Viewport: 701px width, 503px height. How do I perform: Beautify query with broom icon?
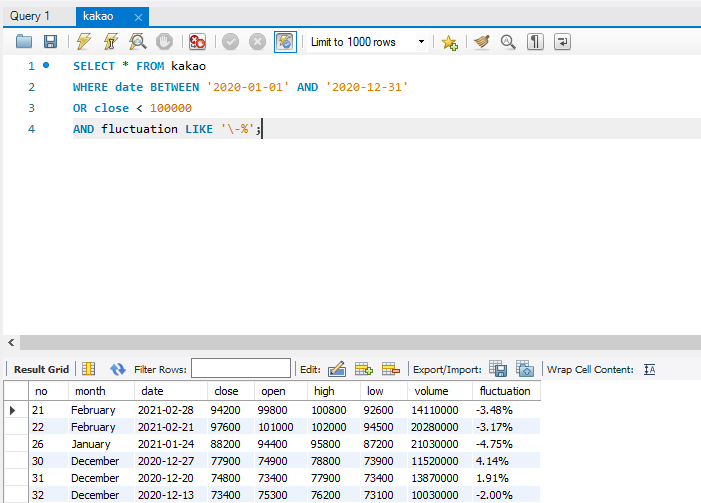click(482, 42)
